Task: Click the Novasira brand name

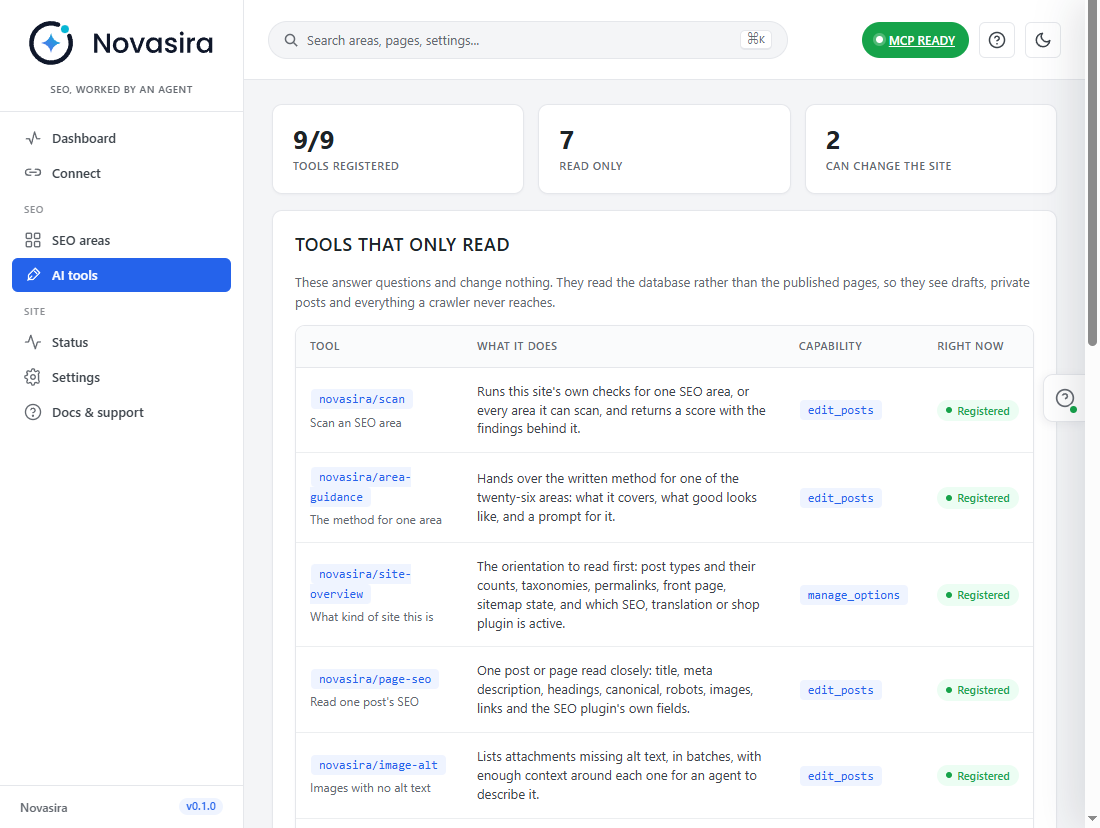Action: [x=153, y=43]
